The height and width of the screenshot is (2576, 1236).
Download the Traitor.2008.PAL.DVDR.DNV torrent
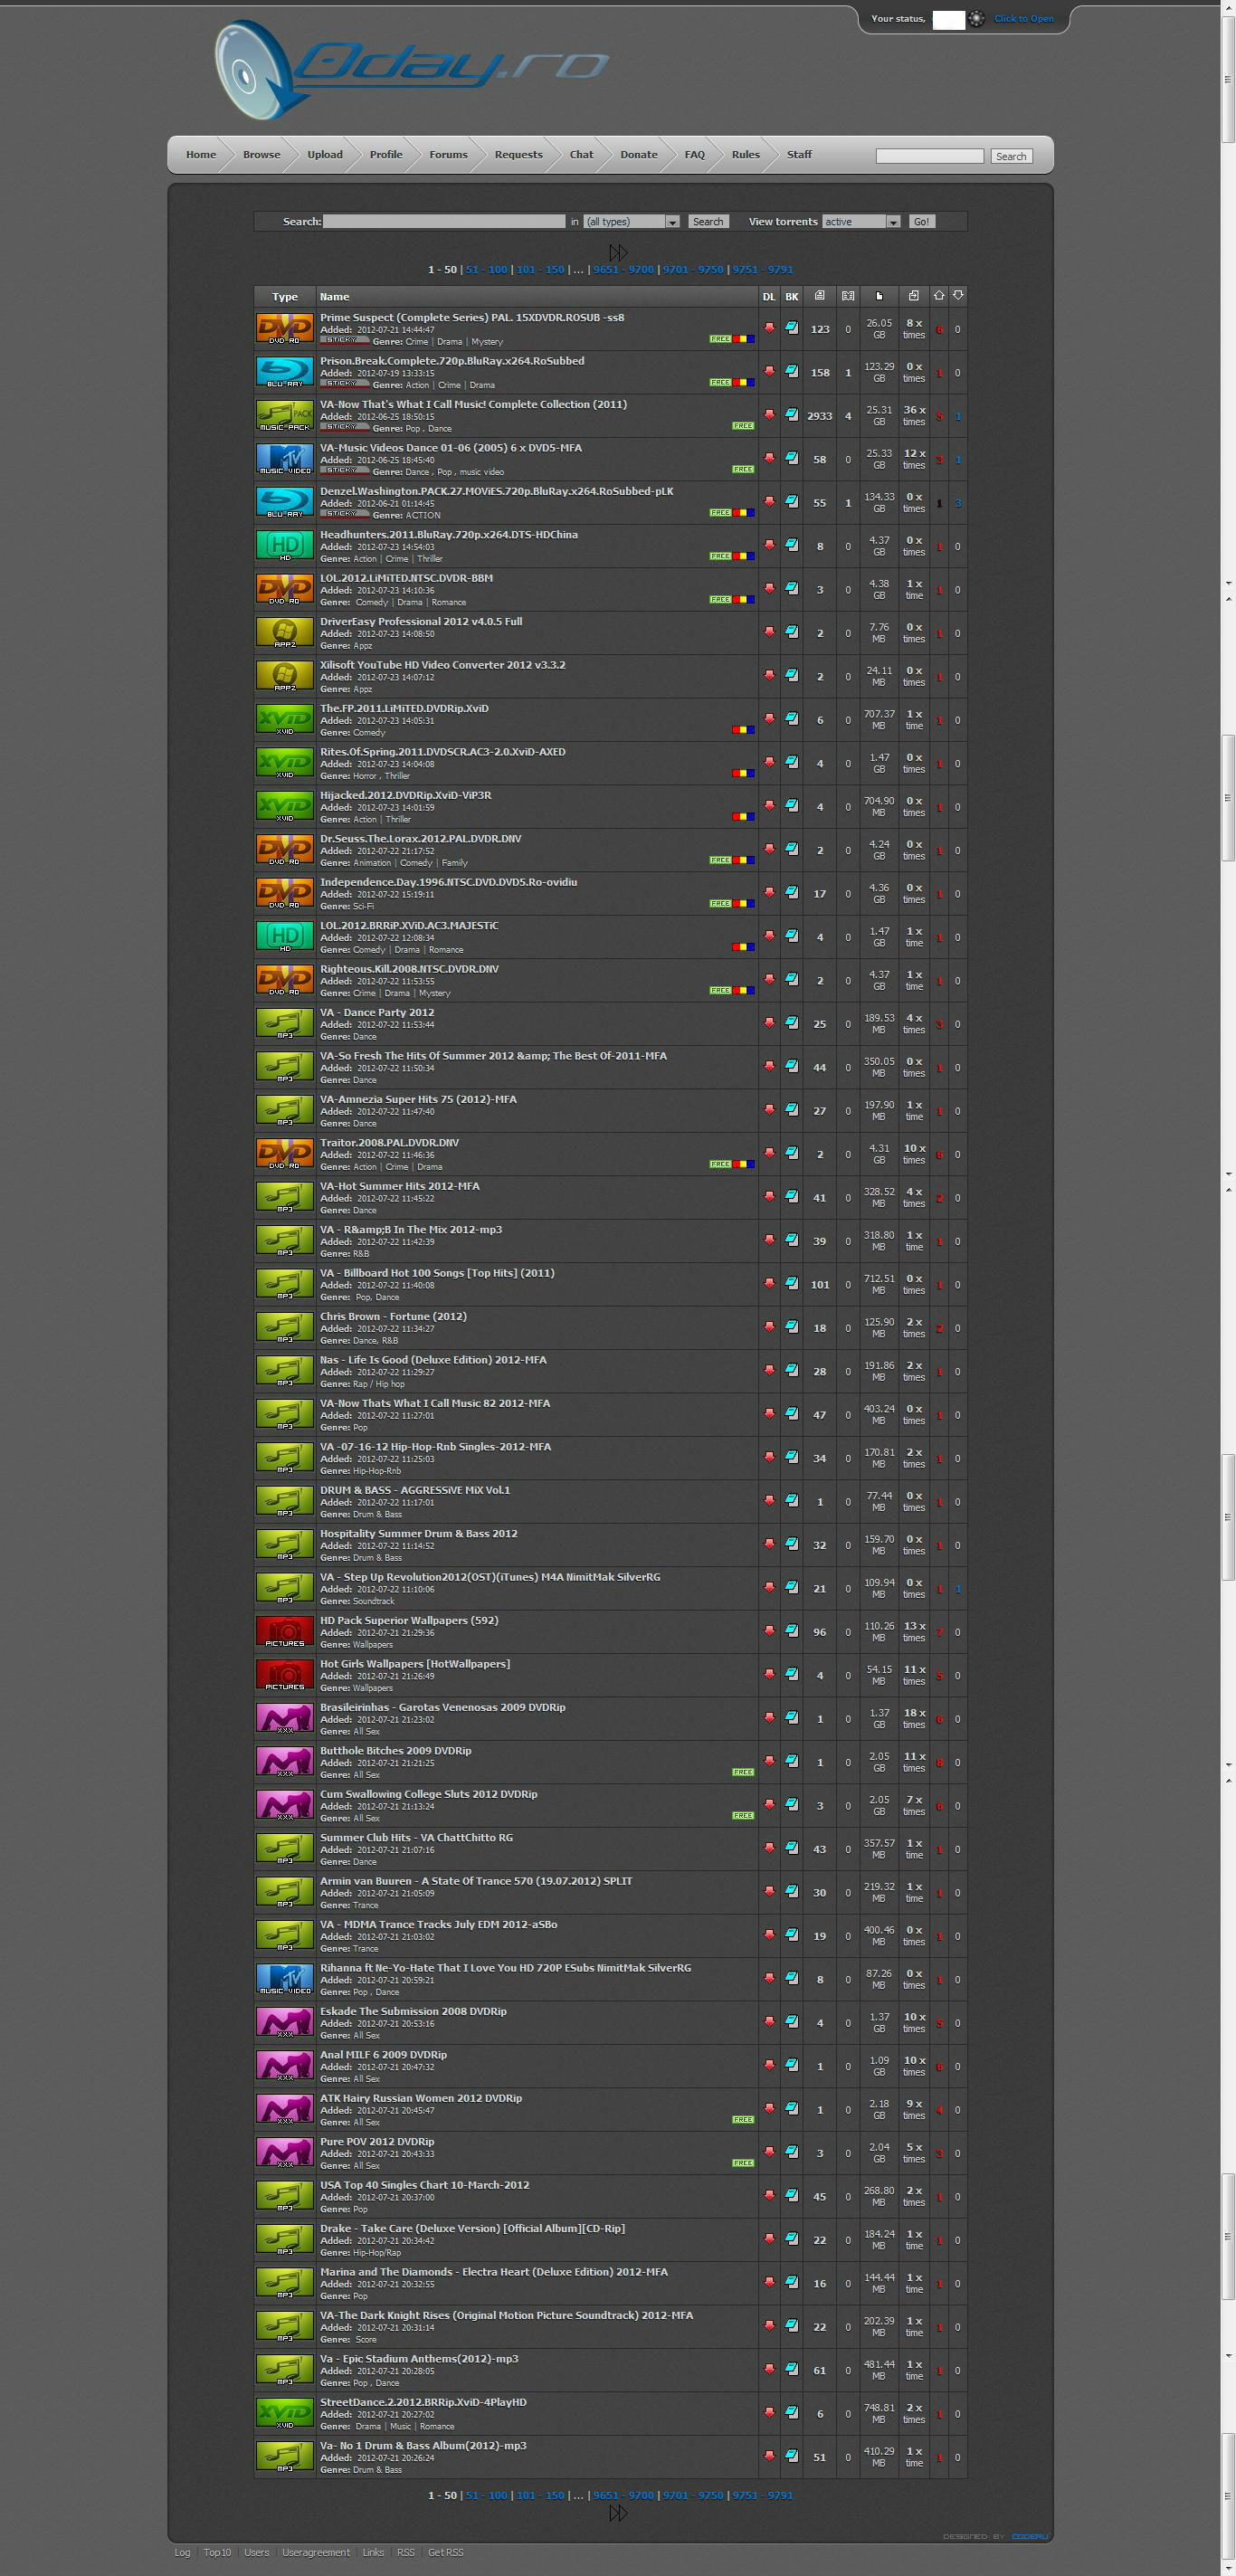(769, 1152)
